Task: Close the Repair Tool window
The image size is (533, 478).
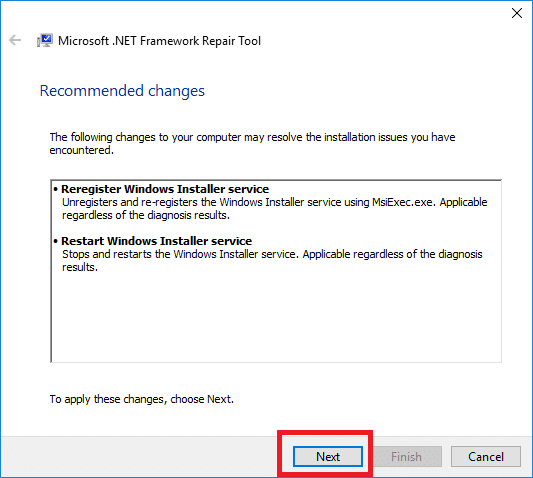Action: [x=517, y=13]
